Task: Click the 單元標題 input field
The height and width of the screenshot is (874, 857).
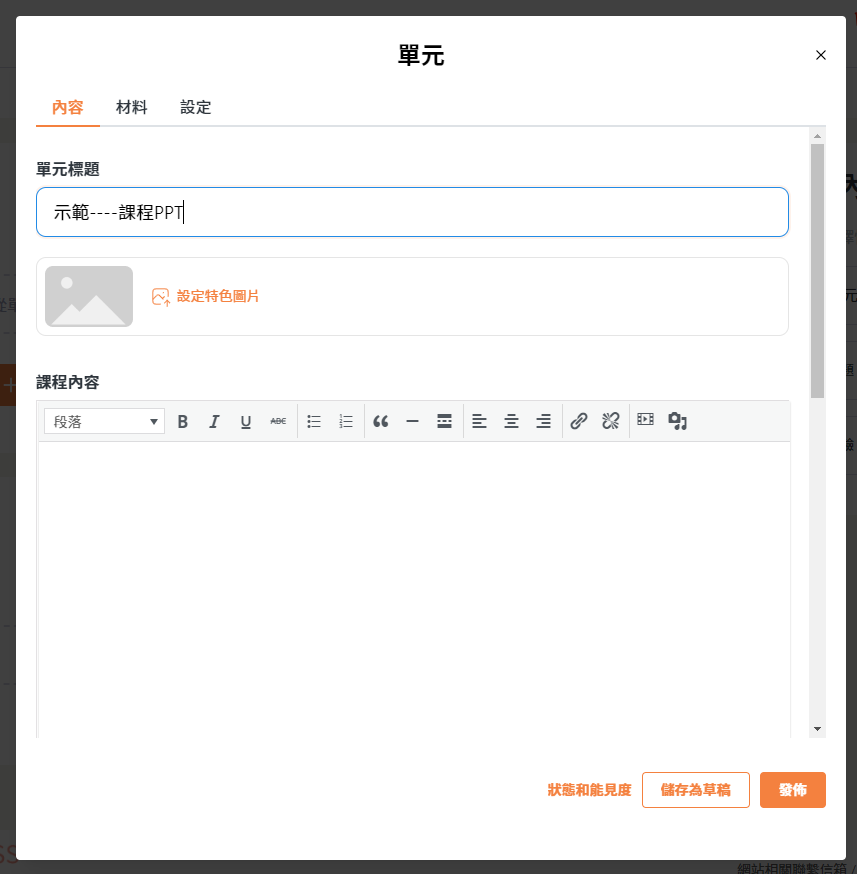Action: [412, 212]
